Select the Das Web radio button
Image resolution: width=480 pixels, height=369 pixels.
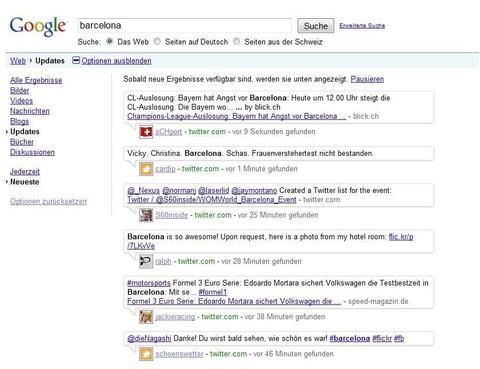click(x=109, y=41)
